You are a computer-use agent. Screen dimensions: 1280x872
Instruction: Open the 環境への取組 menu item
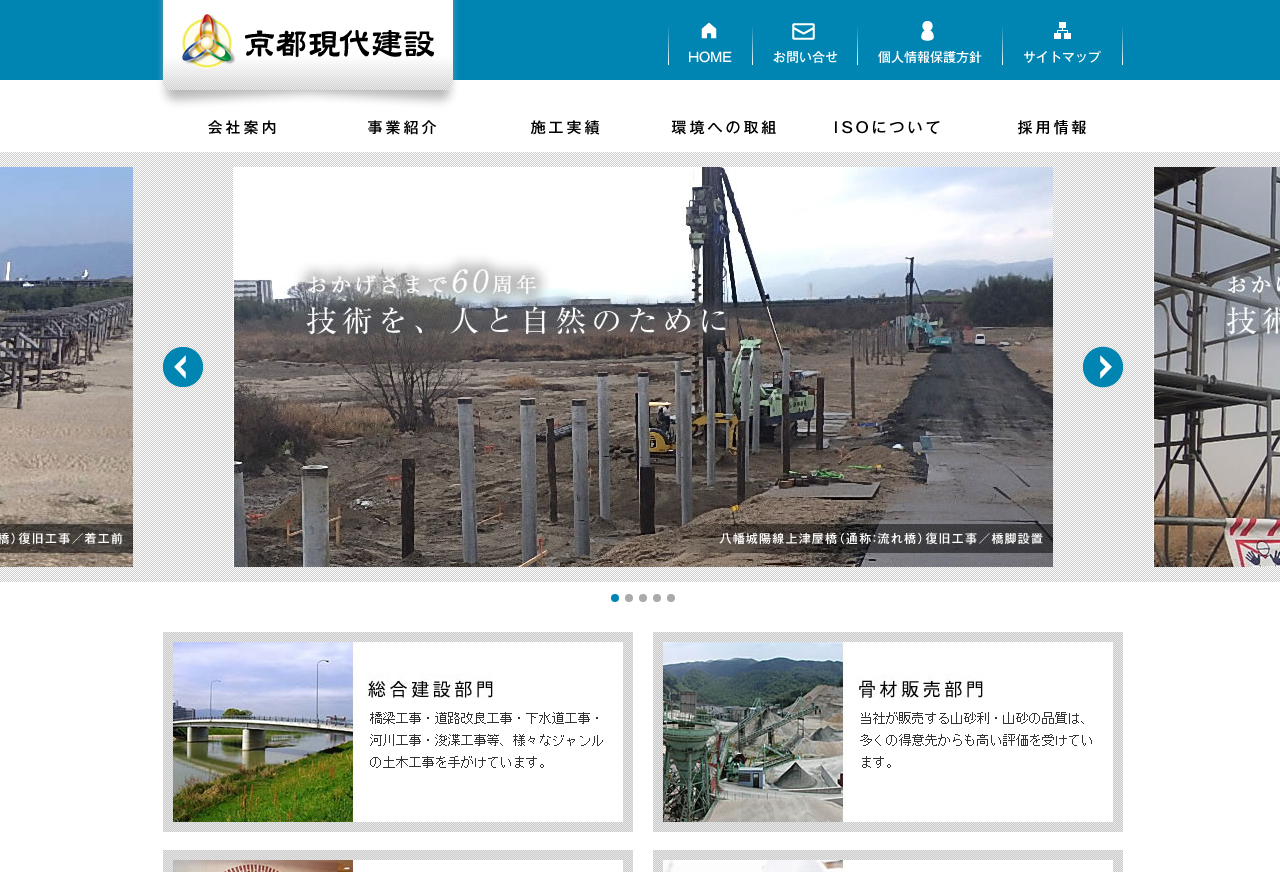[724, 128]
